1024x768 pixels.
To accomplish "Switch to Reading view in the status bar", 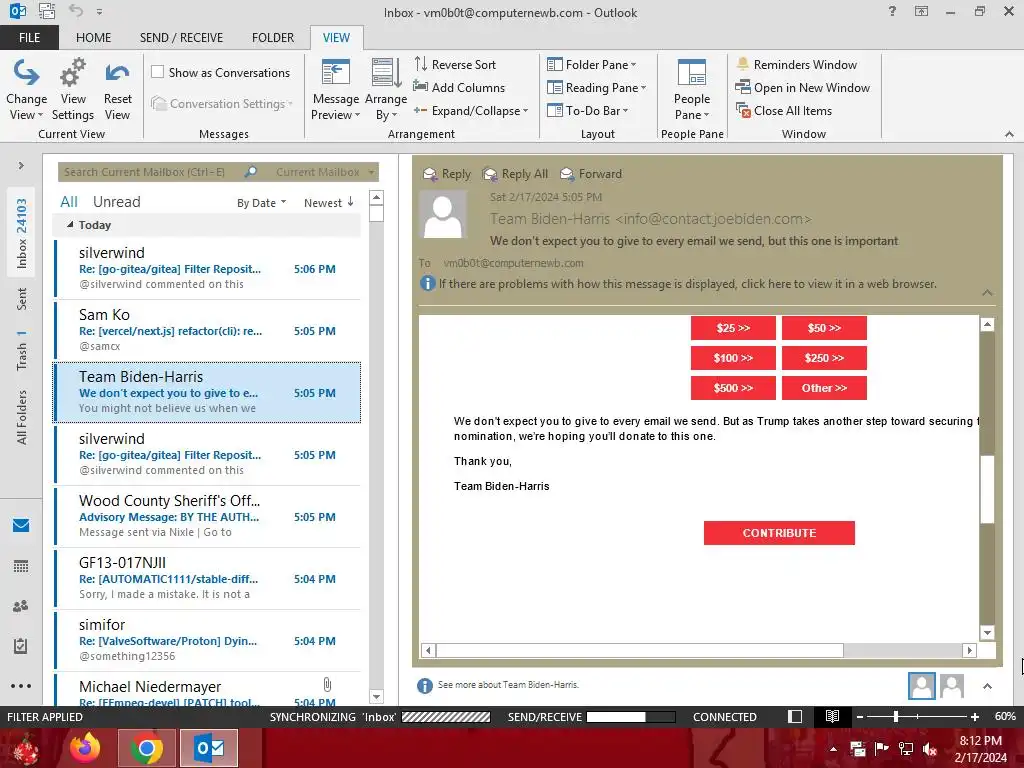I will tap(832, 716).
